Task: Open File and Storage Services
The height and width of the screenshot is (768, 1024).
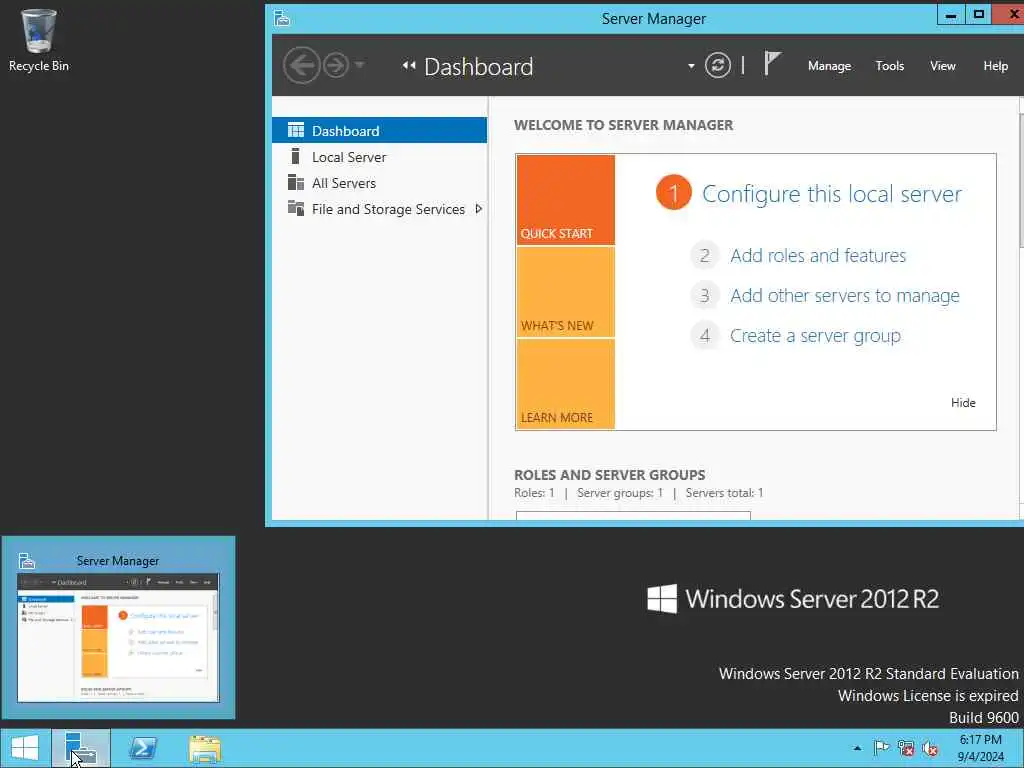Action: (379, 209)
